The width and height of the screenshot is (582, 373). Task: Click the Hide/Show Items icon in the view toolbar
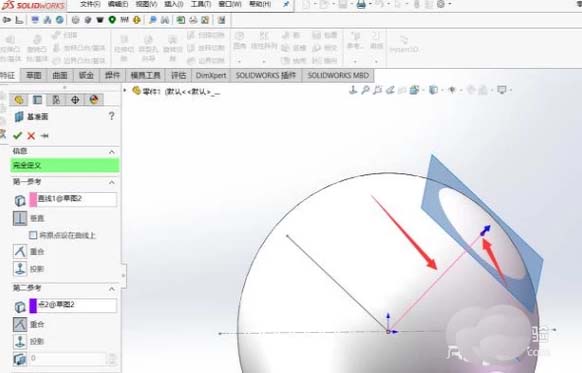452,90
